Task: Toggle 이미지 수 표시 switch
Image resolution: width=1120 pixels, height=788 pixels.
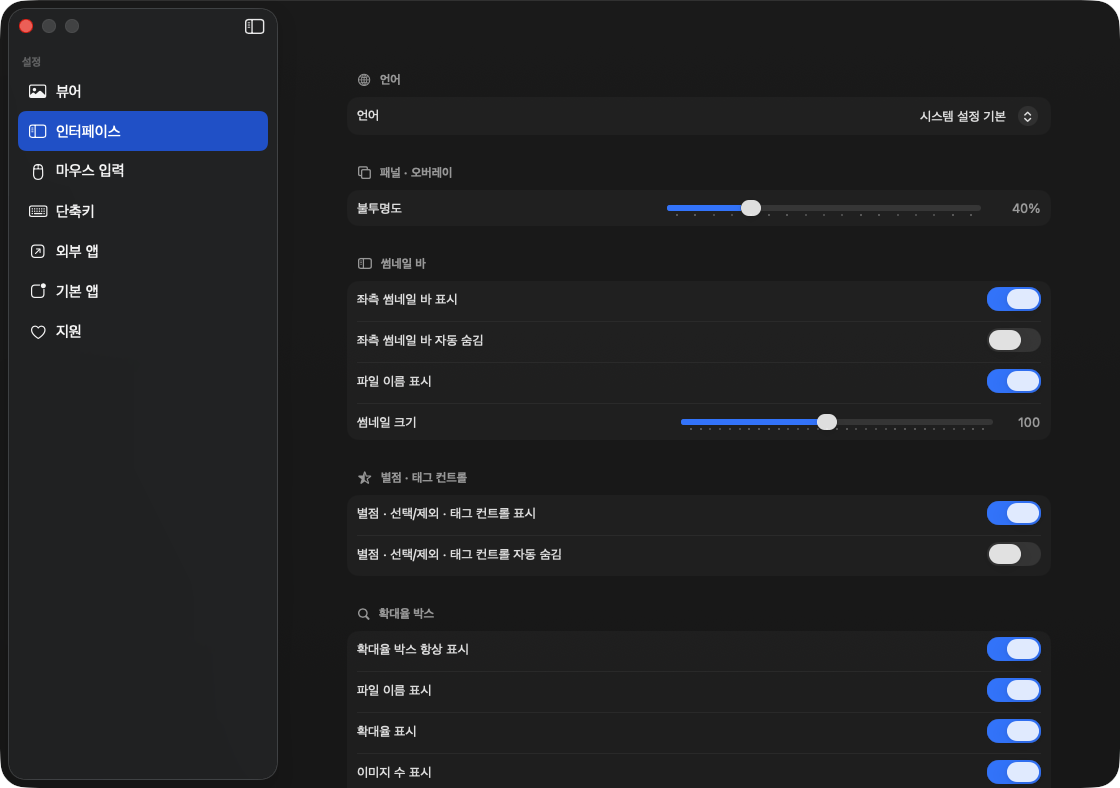Action: 1014,772
